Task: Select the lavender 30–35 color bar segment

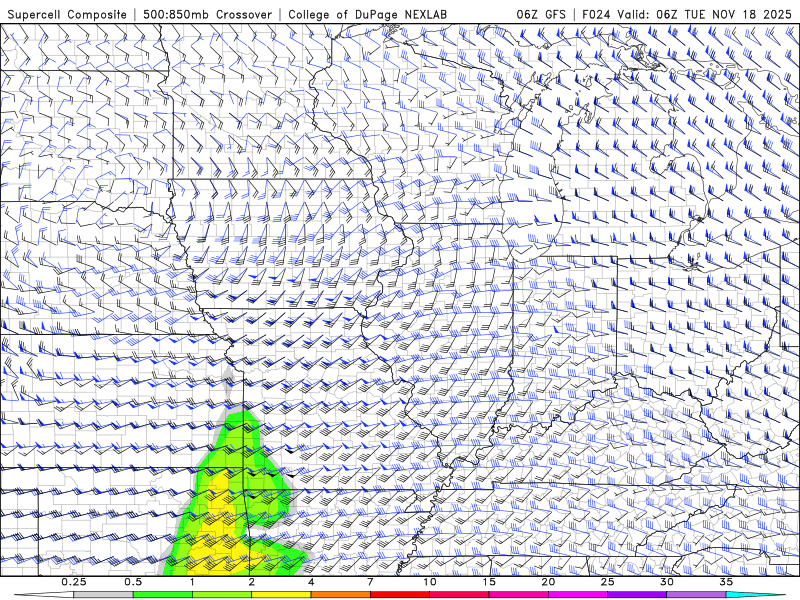Action: tap(696, 595)
